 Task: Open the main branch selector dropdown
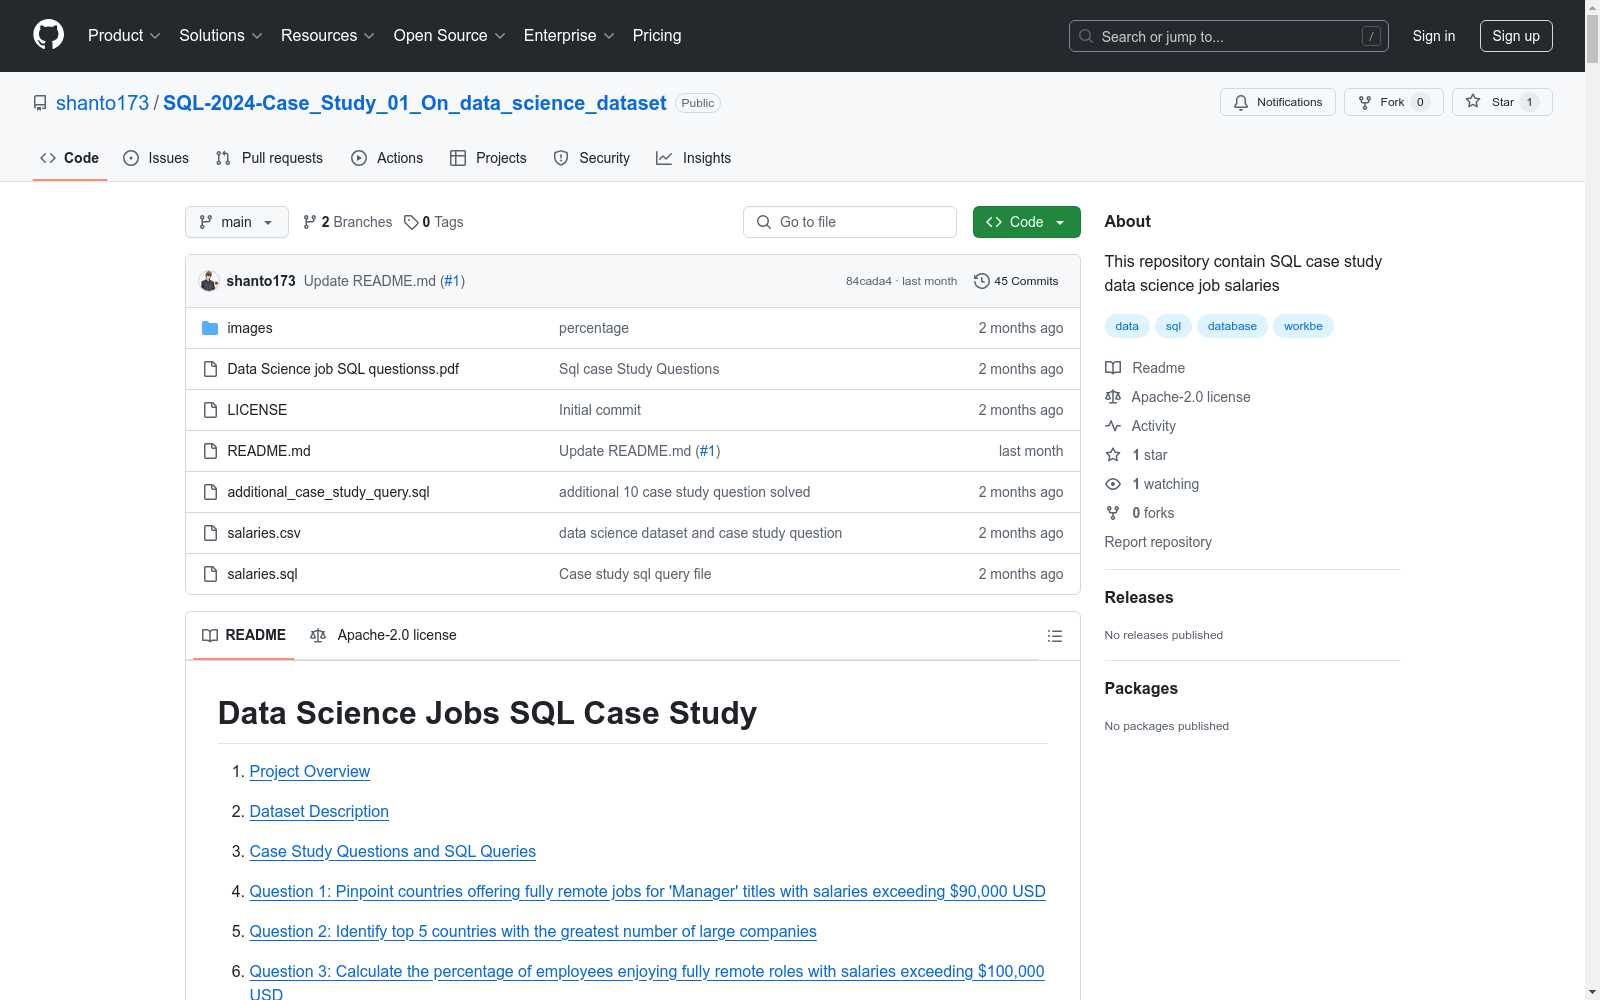[x=237, y=222]
